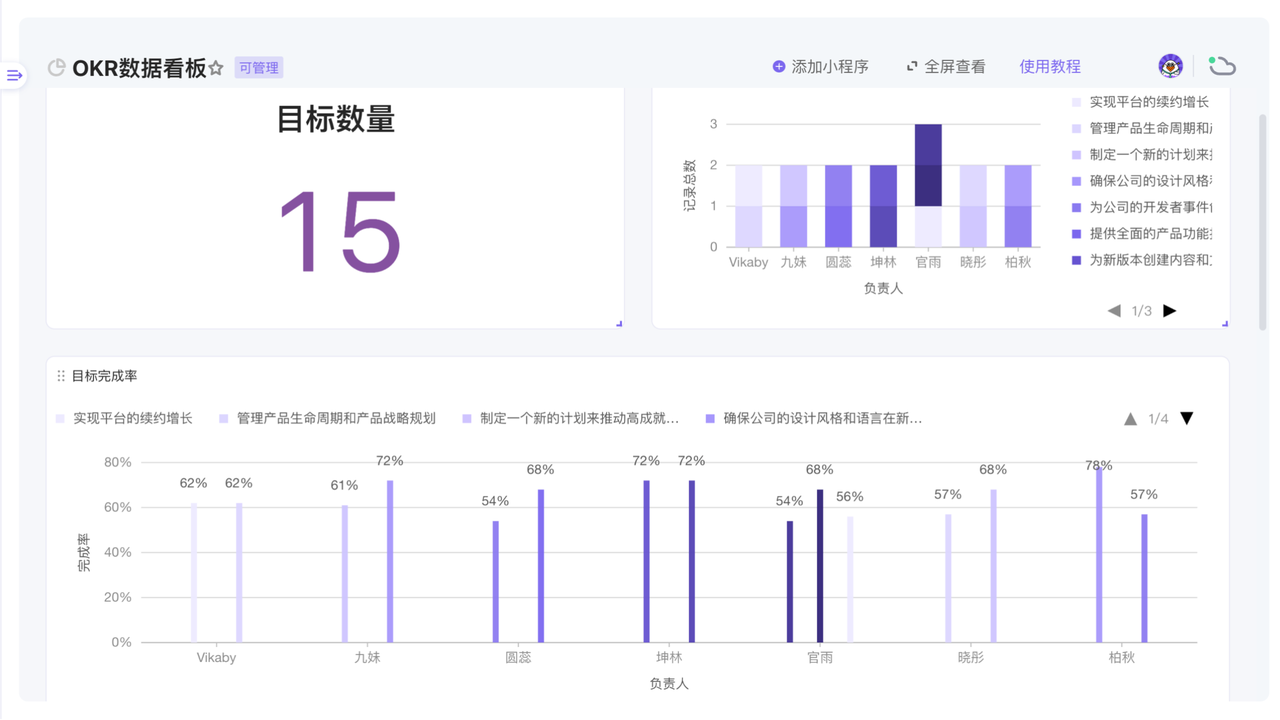1280x720 pixels.
Task: Click resize handle of 目标数量 widget
Action: click(x=619, y=323)
